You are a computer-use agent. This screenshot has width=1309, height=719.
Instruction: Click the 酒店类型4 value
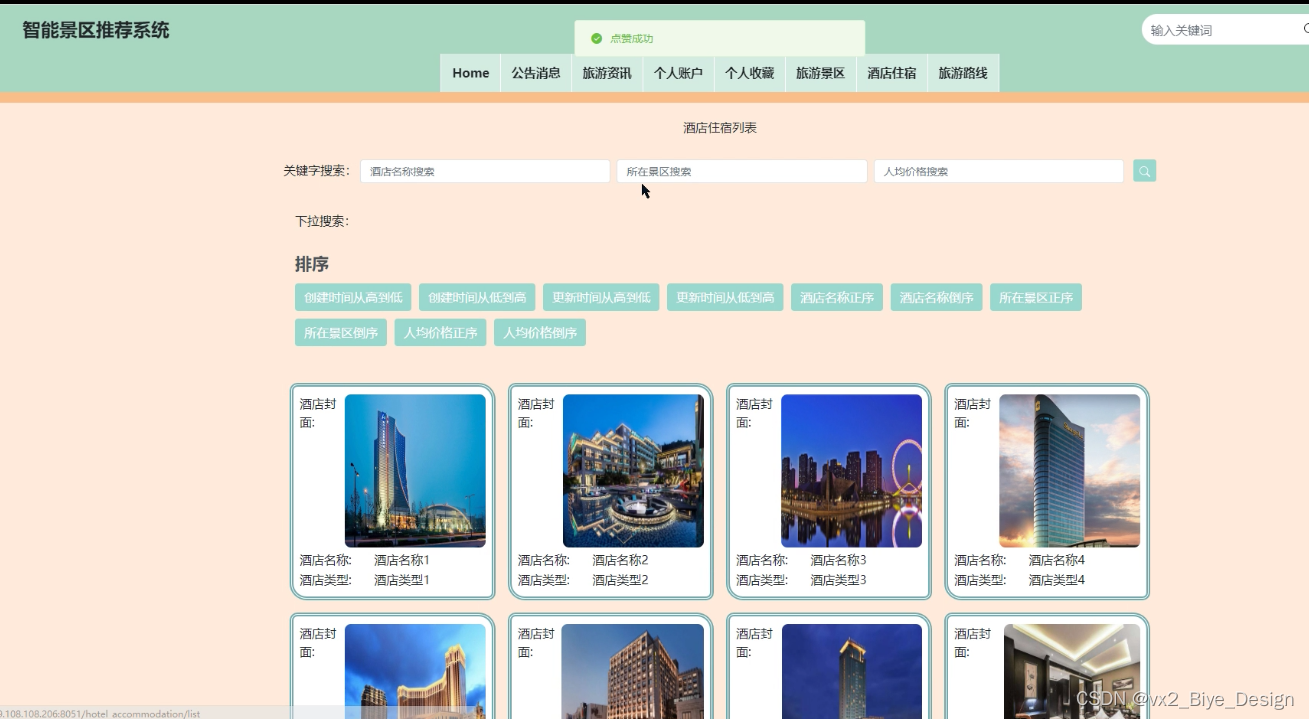1056,580
